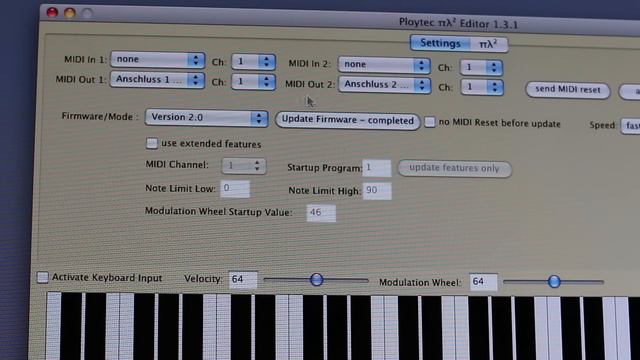
Task: Click the Velocity slider handle
Action: coord(316,280)
